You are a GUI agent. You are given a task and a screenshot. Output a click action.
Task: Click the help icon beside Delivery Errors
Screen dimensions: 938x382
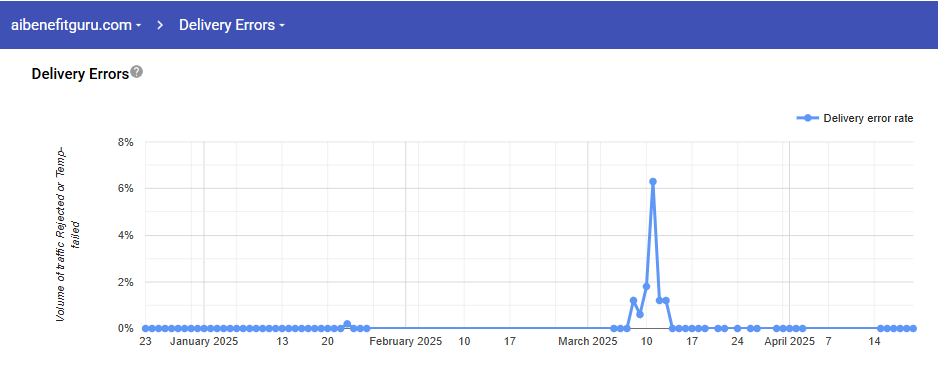(137, 72)
